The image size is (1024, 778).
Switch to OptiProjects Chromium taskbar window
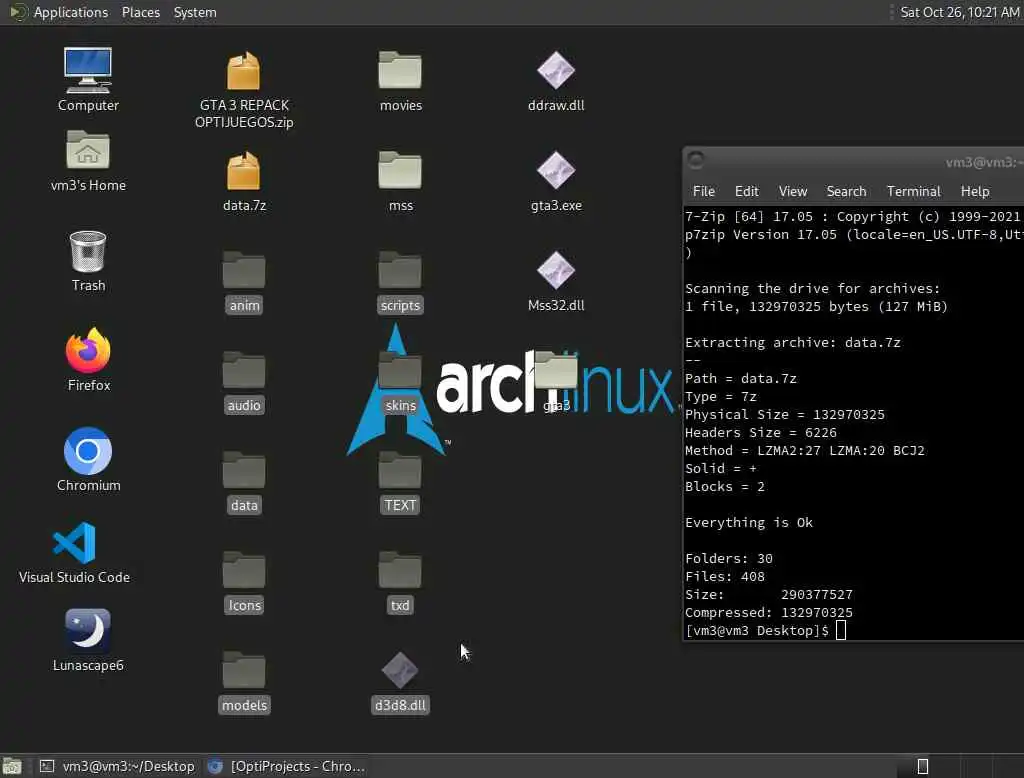[x=285, y=766]
